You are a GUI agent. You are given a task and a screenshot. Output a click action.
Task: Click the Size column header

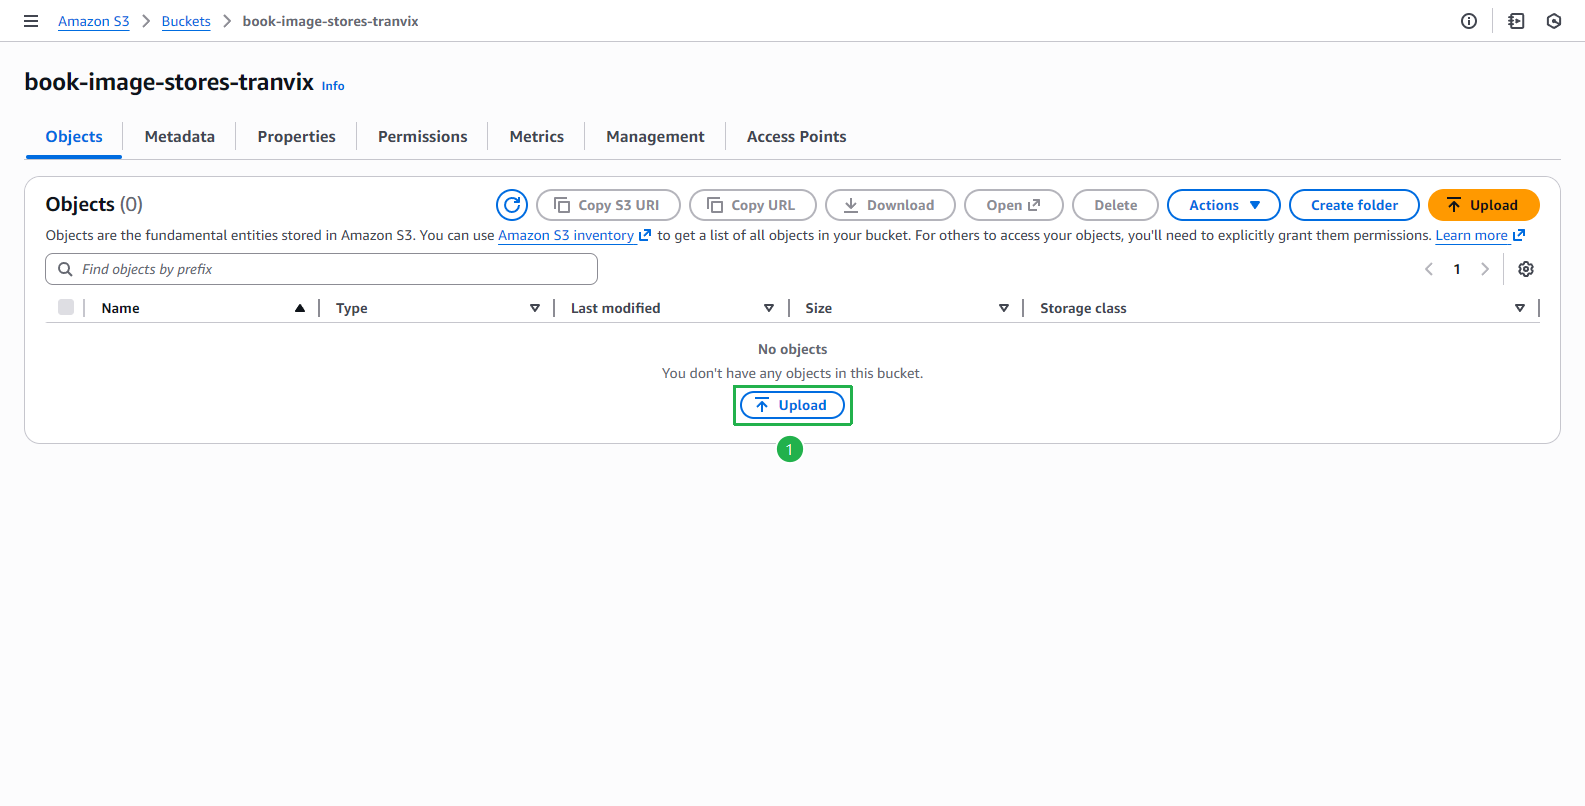pos(819,308)
